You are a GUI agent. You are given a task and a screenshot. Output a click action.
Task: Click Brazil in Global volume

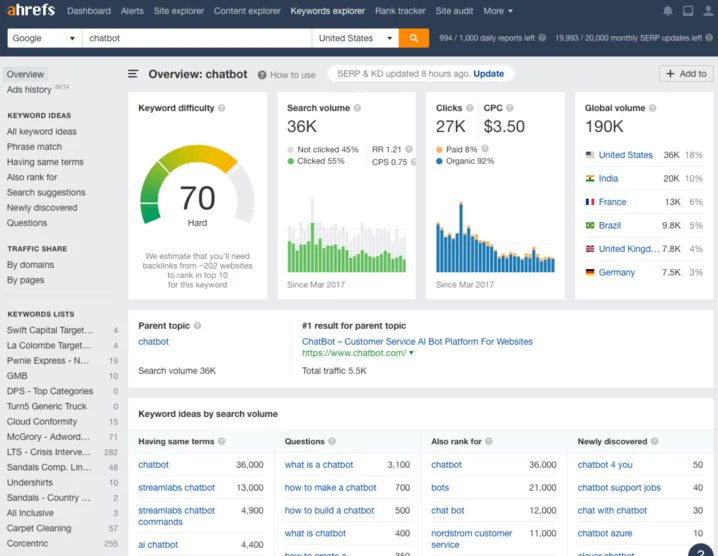pos(609,225)
